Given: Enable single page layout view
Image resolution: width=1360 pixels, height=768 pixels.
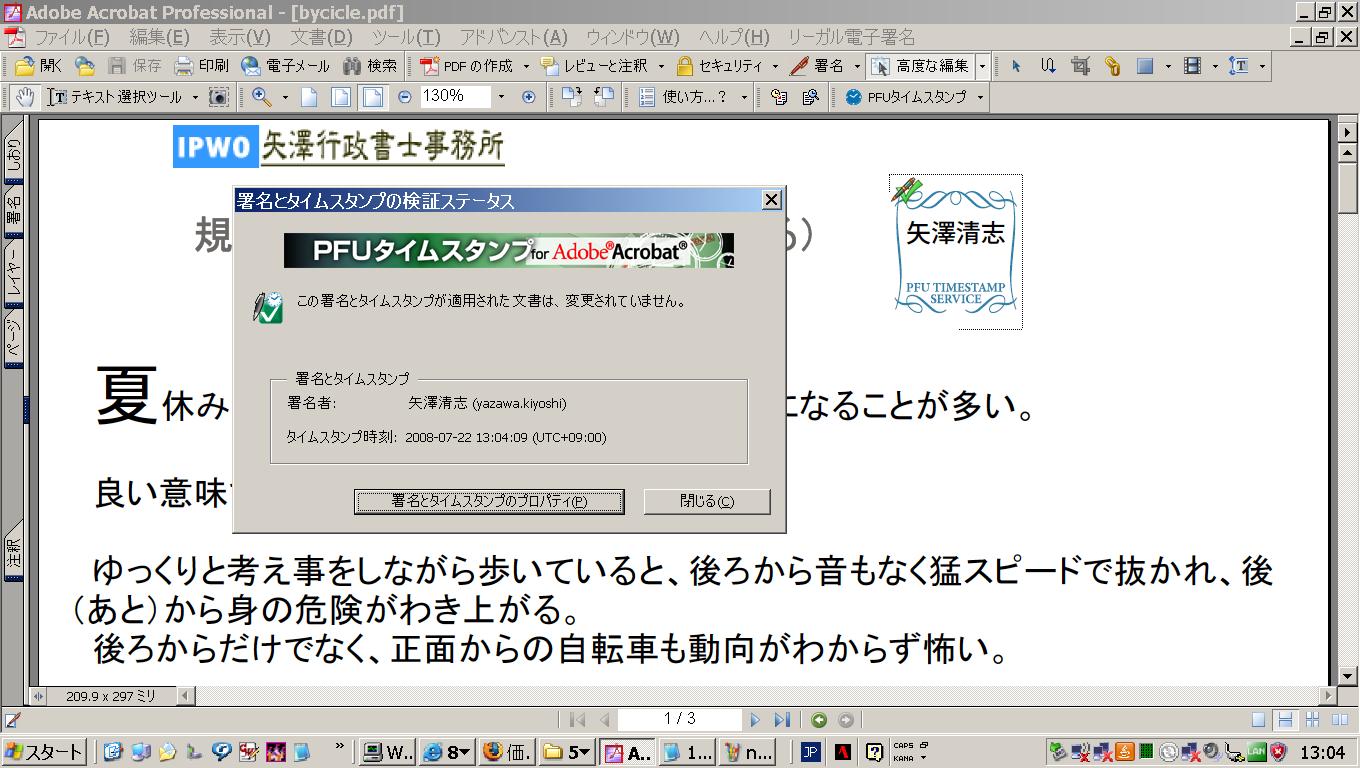Looking at the screenshot, I should tap(1259, 720).
